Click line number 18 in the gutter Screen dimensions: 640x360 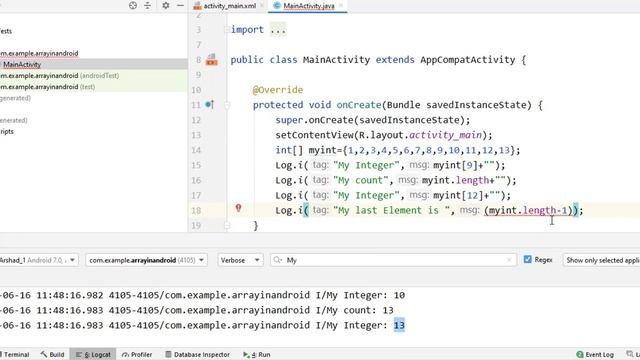click(x=196, y=211)
